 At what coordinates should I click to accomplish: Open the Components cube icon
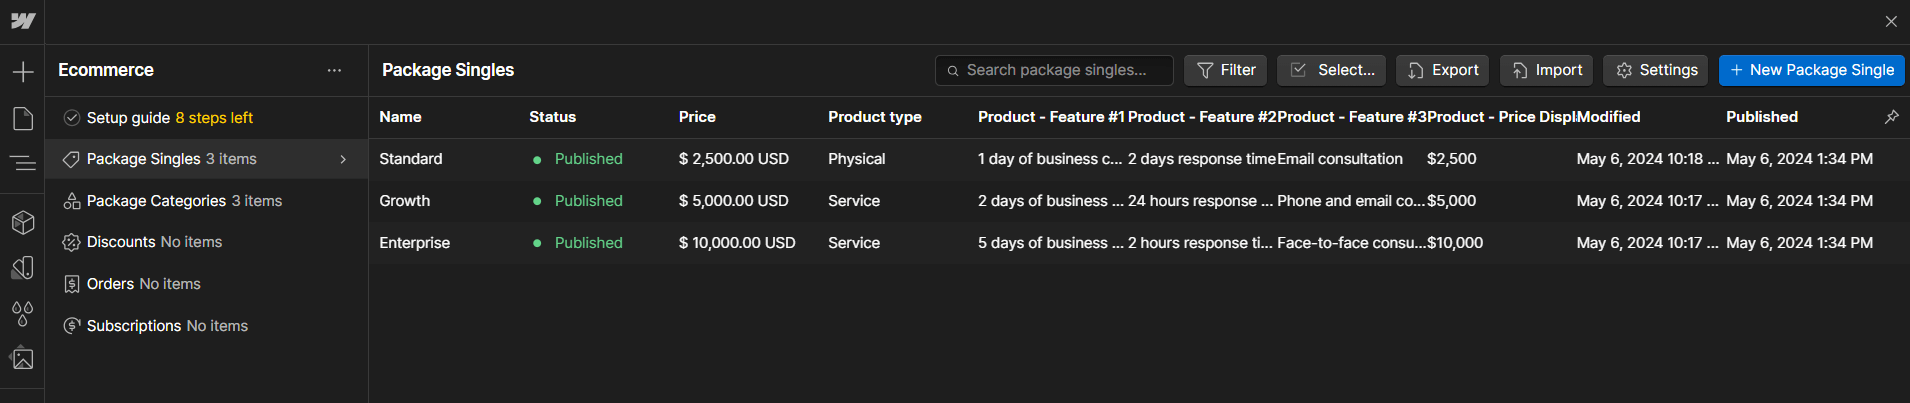[22, 222]
